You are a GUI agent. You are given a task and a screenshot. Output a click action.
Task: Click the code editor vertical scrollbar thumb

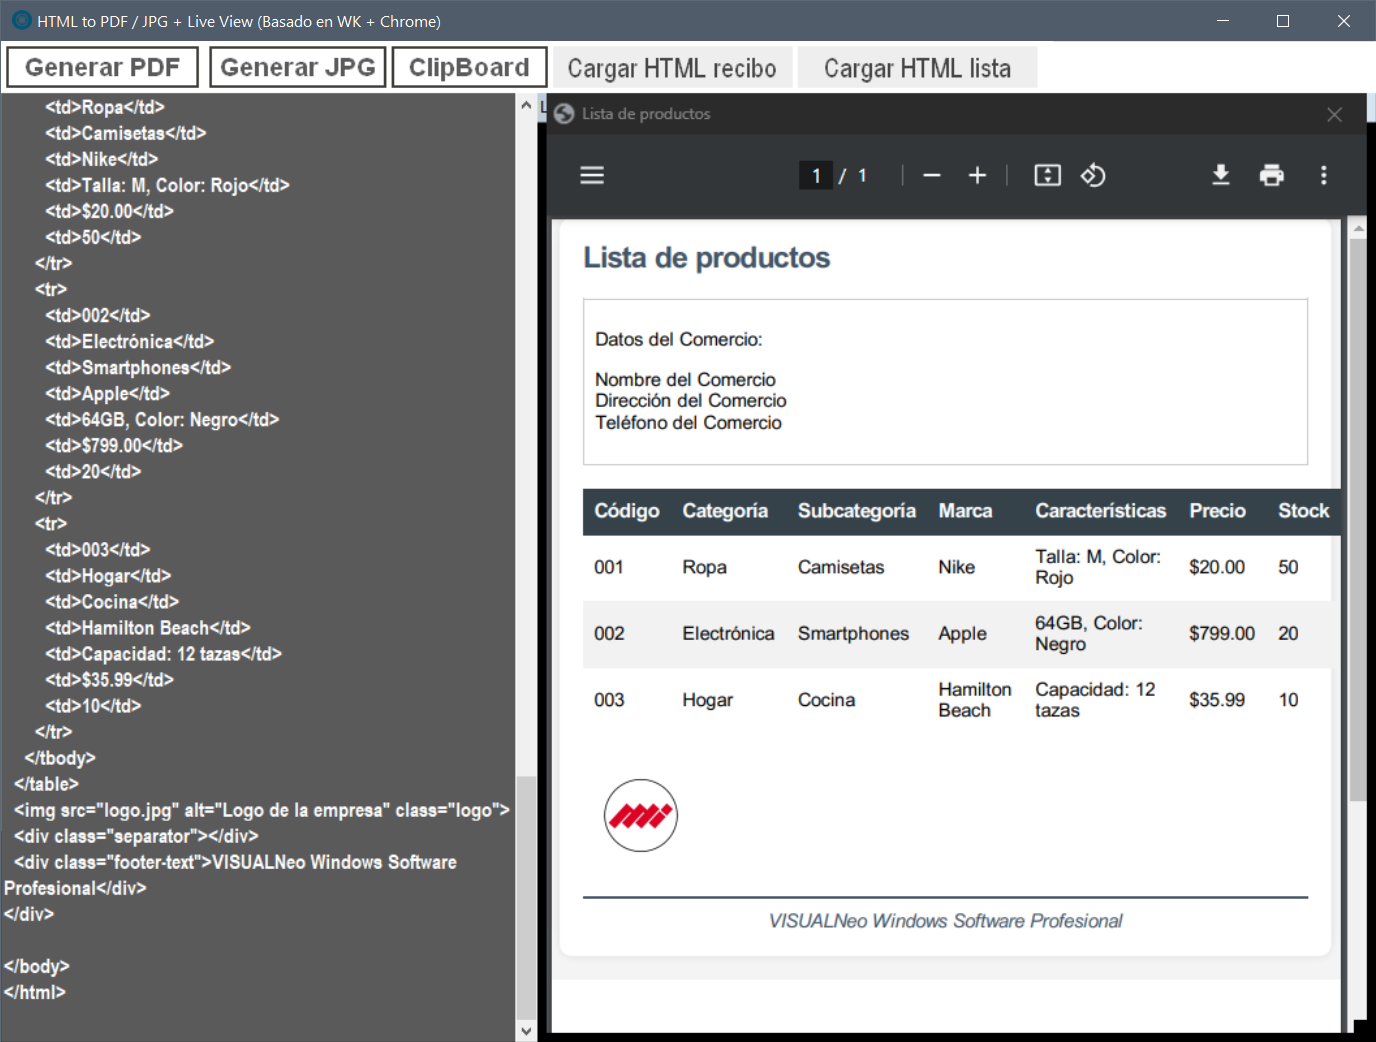tap(526, 897)
